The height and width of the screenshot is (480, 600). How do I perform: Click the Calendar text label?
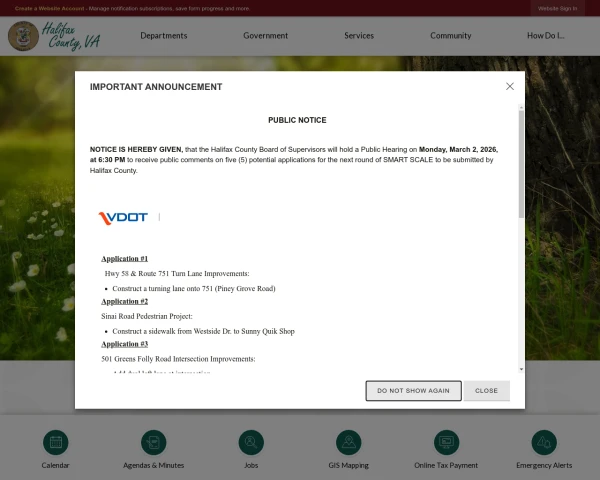coord(55,465)
